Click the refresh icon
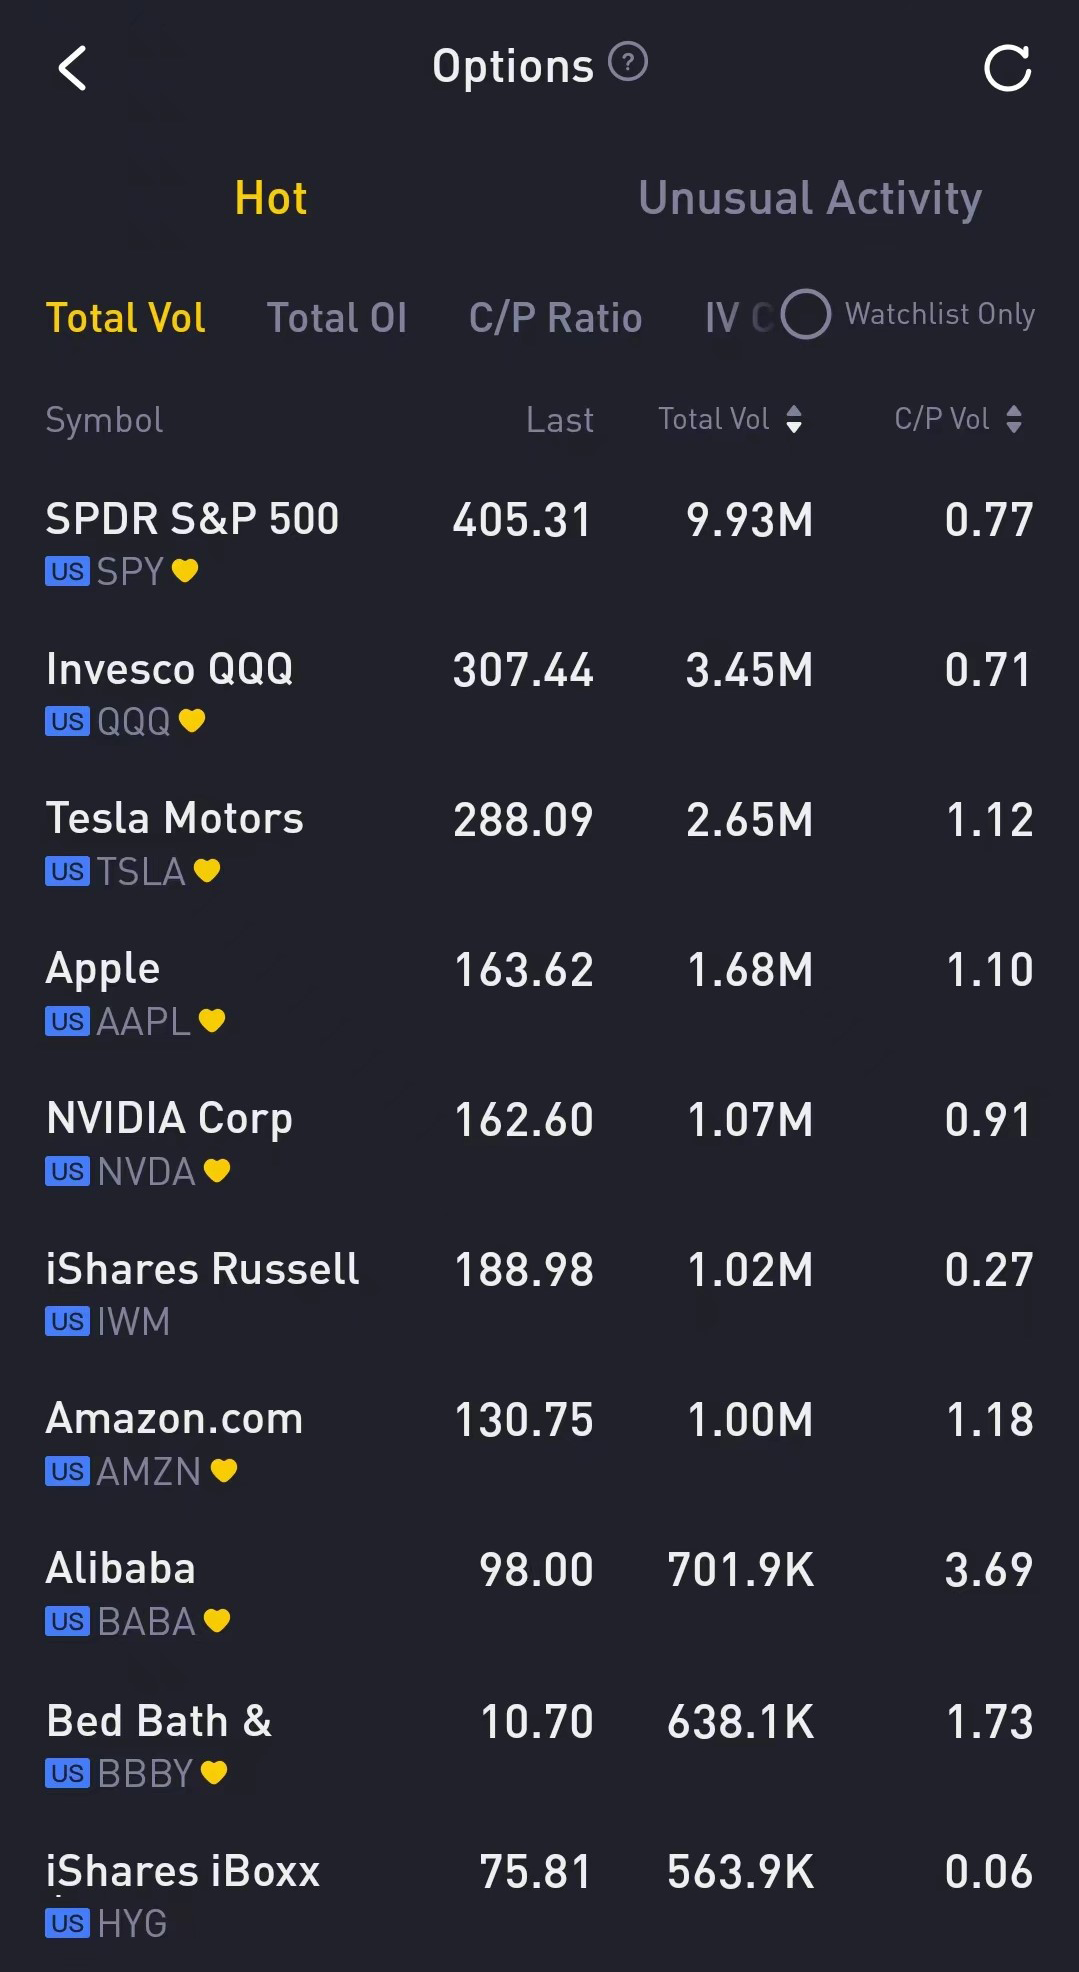 [1006, 68]
